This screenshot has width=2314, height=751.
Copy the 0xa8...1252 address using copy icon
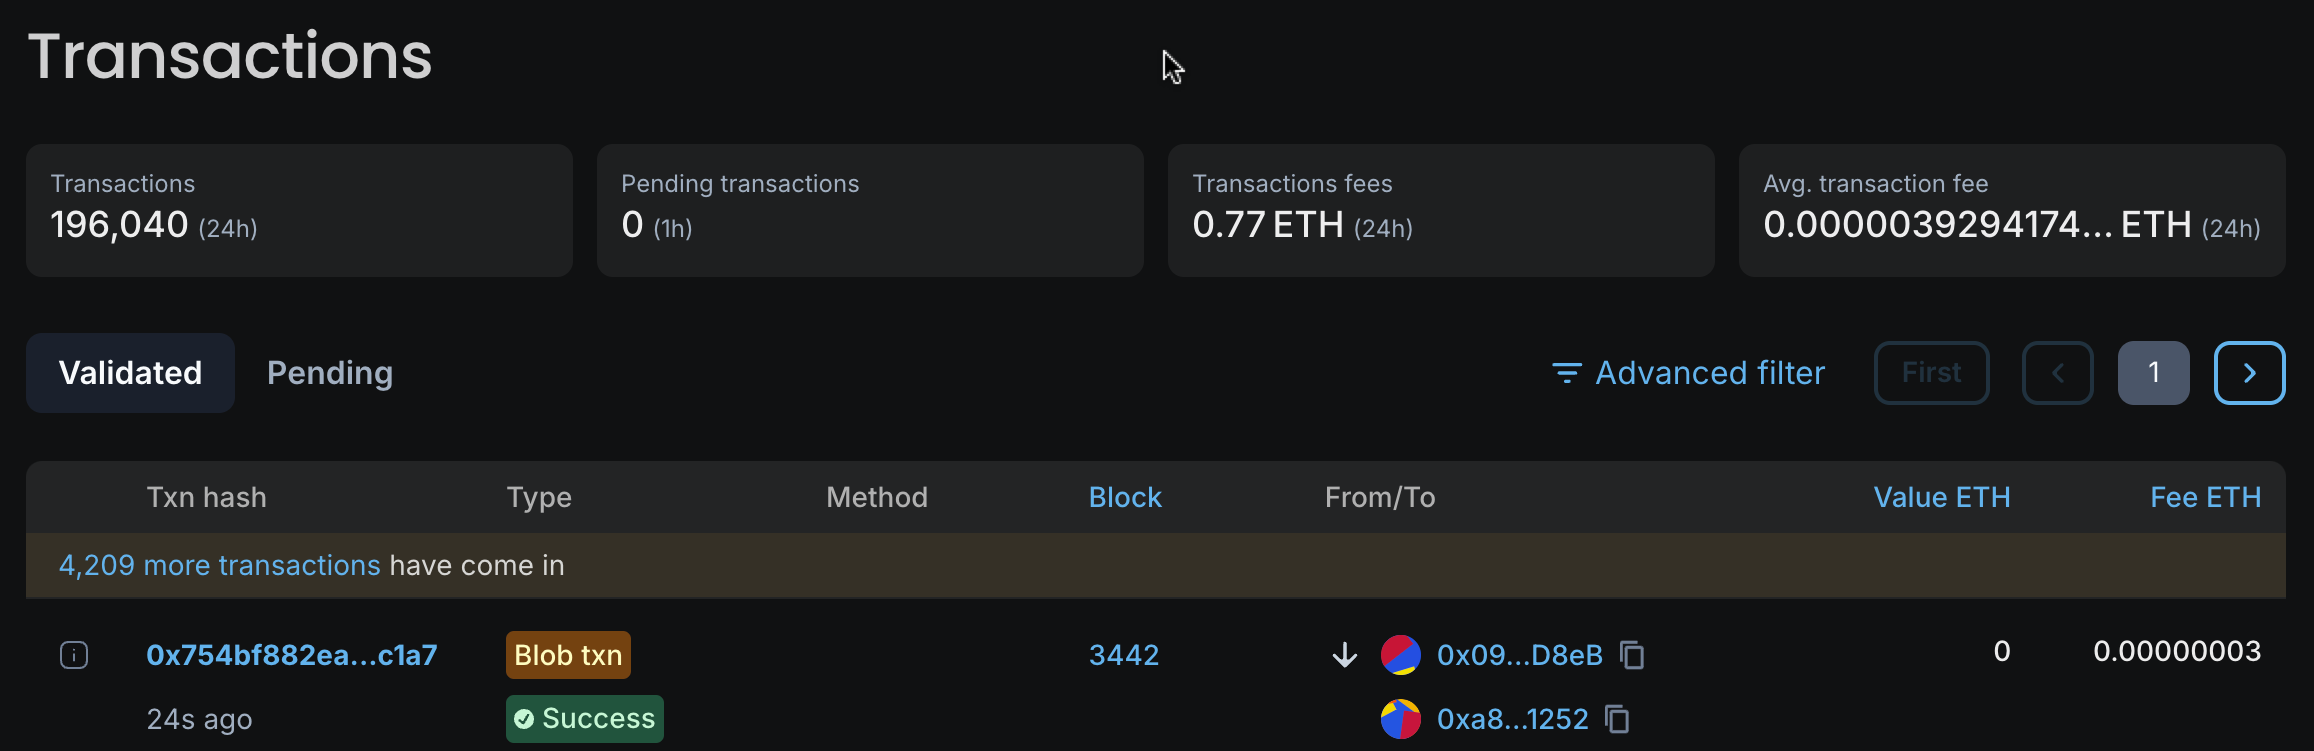coord(1617,719)
